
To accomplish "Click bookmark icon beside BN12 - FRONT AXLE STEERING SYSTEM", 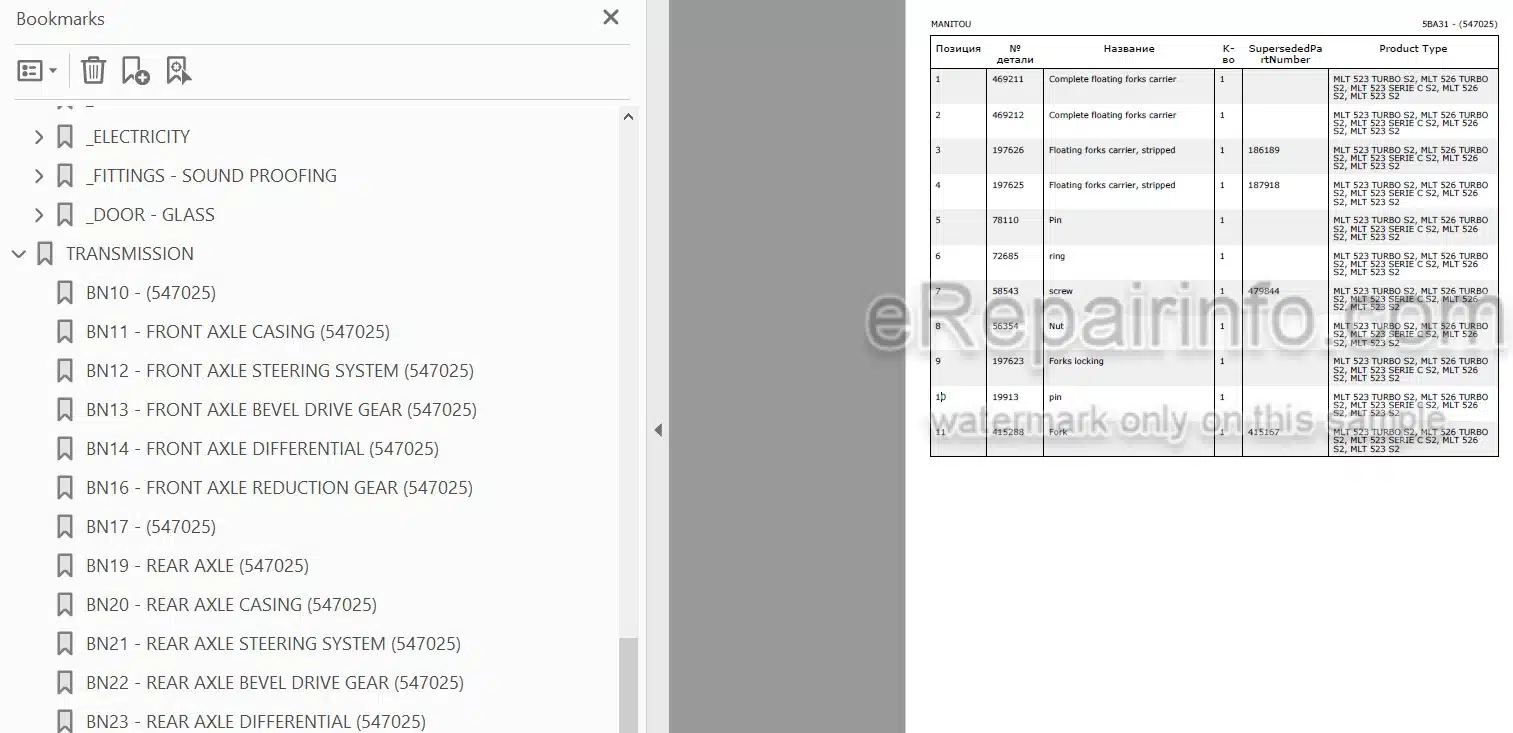I will pyautogui.click(x=65, y=371).
